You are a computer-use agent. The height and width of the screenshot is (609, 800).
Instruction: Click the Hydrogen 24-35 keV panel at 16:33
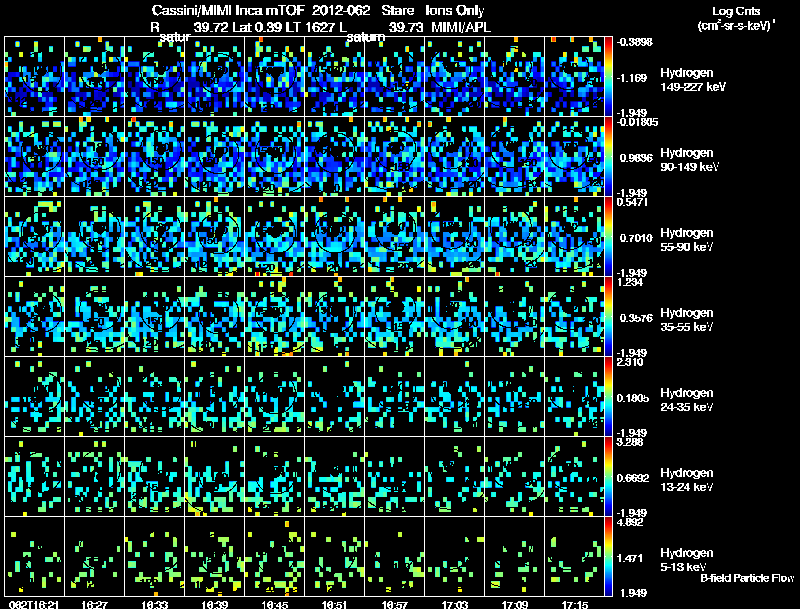(155, 396)
